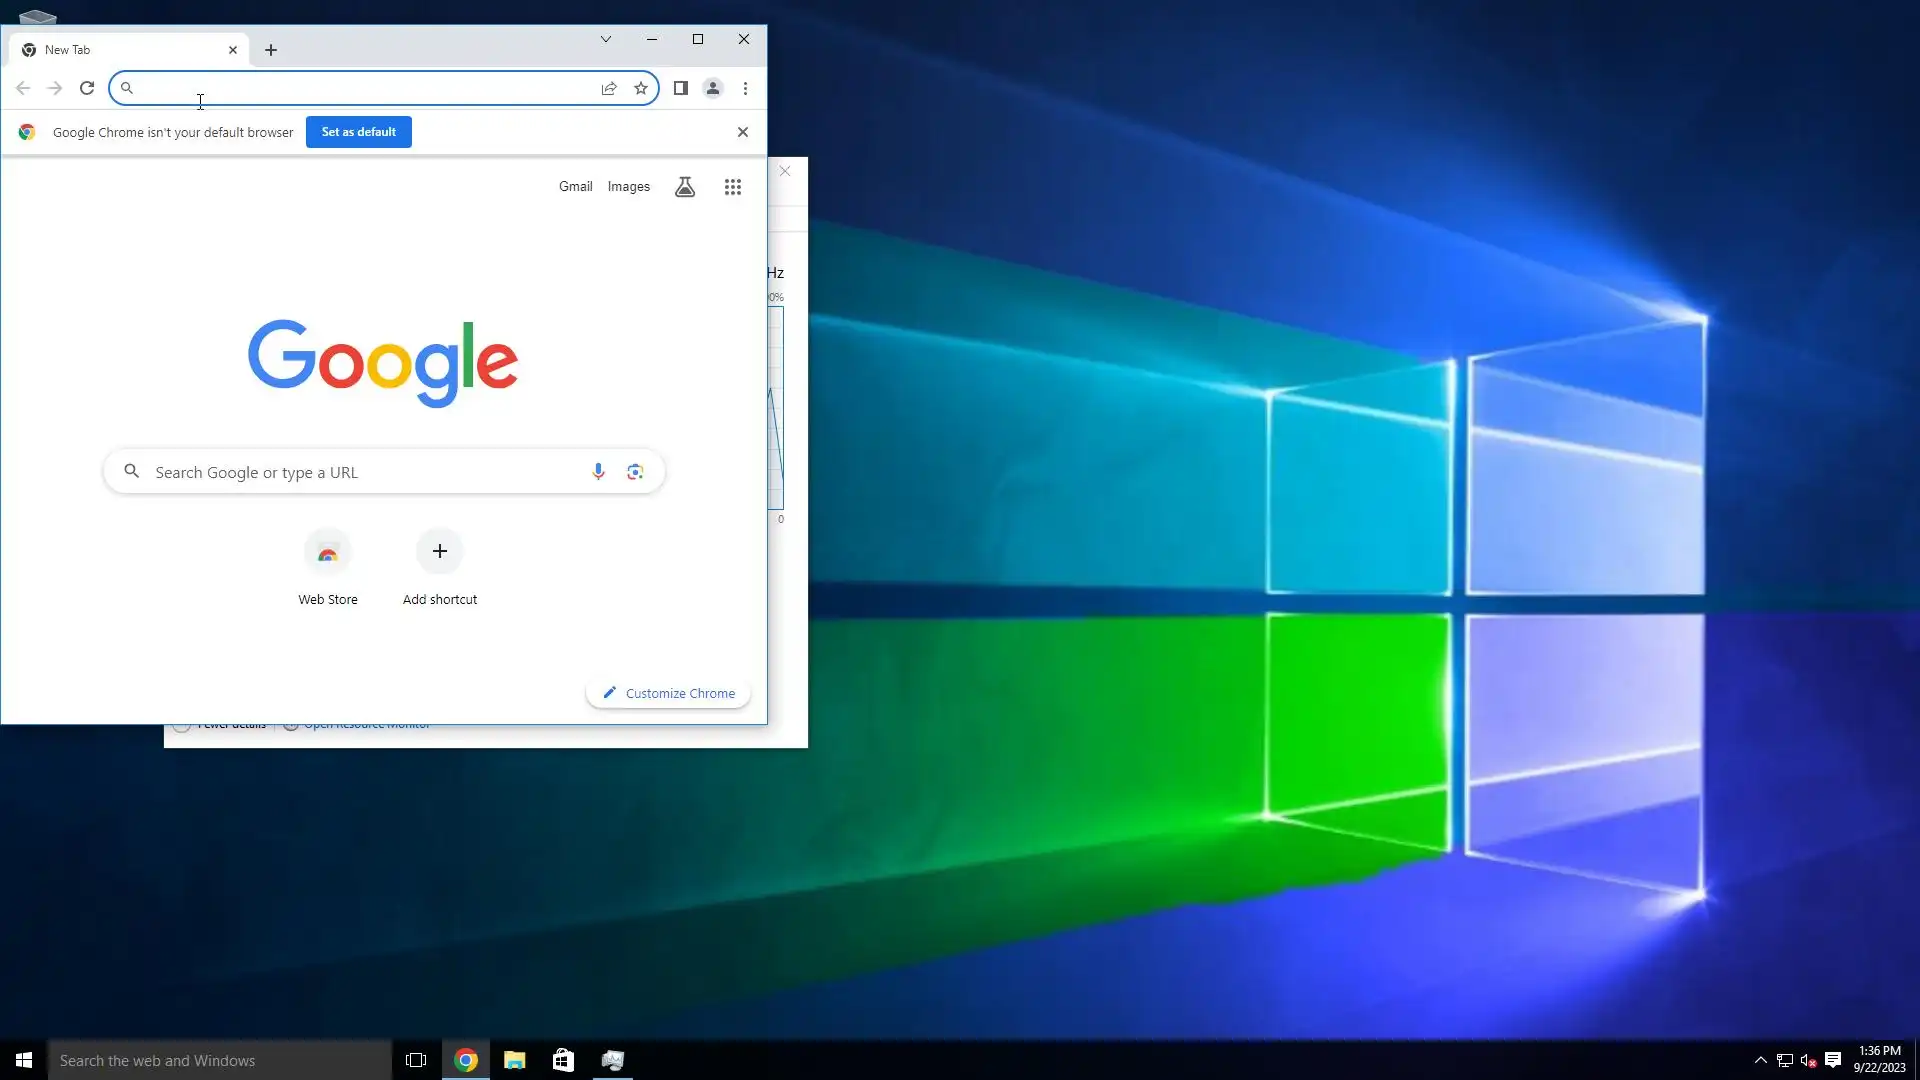
Task: Bookmark this tab with star icon
Action: pyautogui.click(x=641, y=88)
